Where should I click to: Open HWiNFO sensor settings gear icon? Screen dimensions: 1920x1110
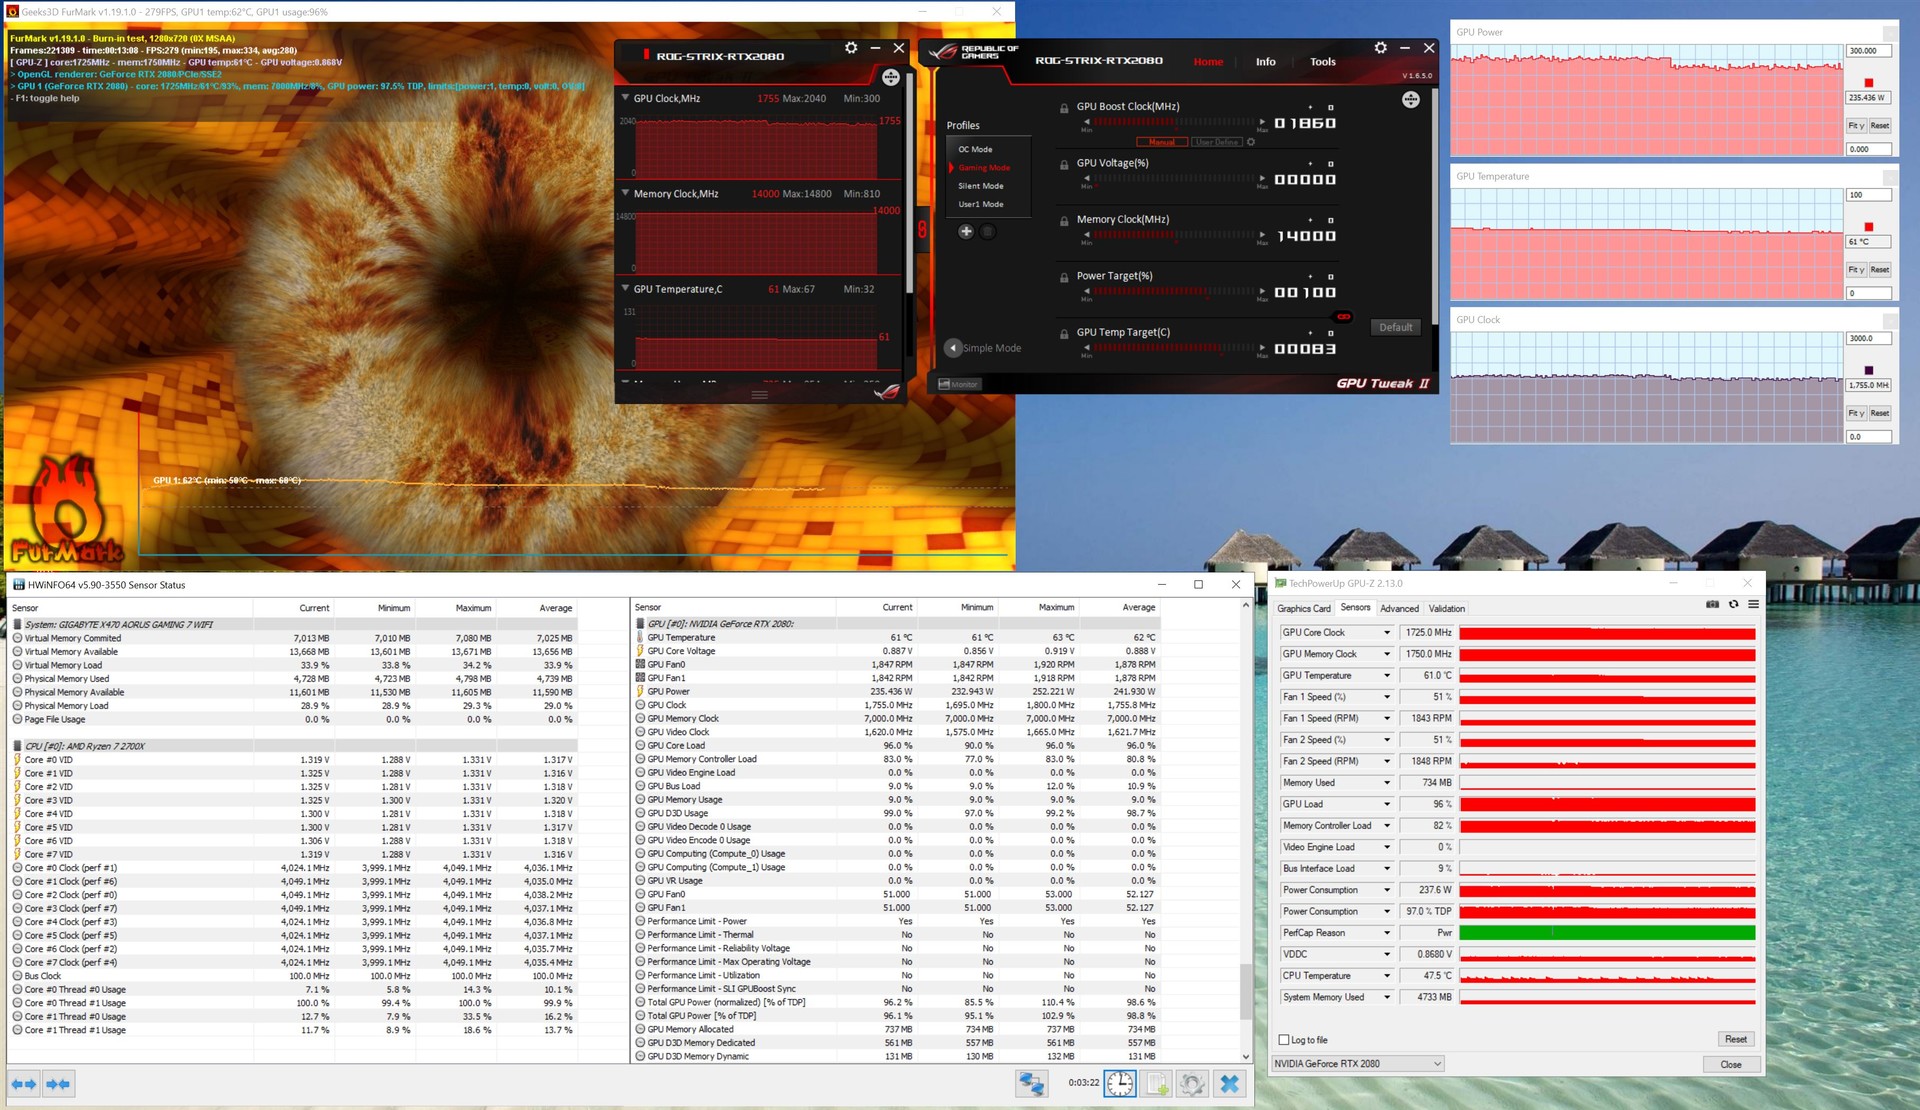click(x=1192, y=1084)
